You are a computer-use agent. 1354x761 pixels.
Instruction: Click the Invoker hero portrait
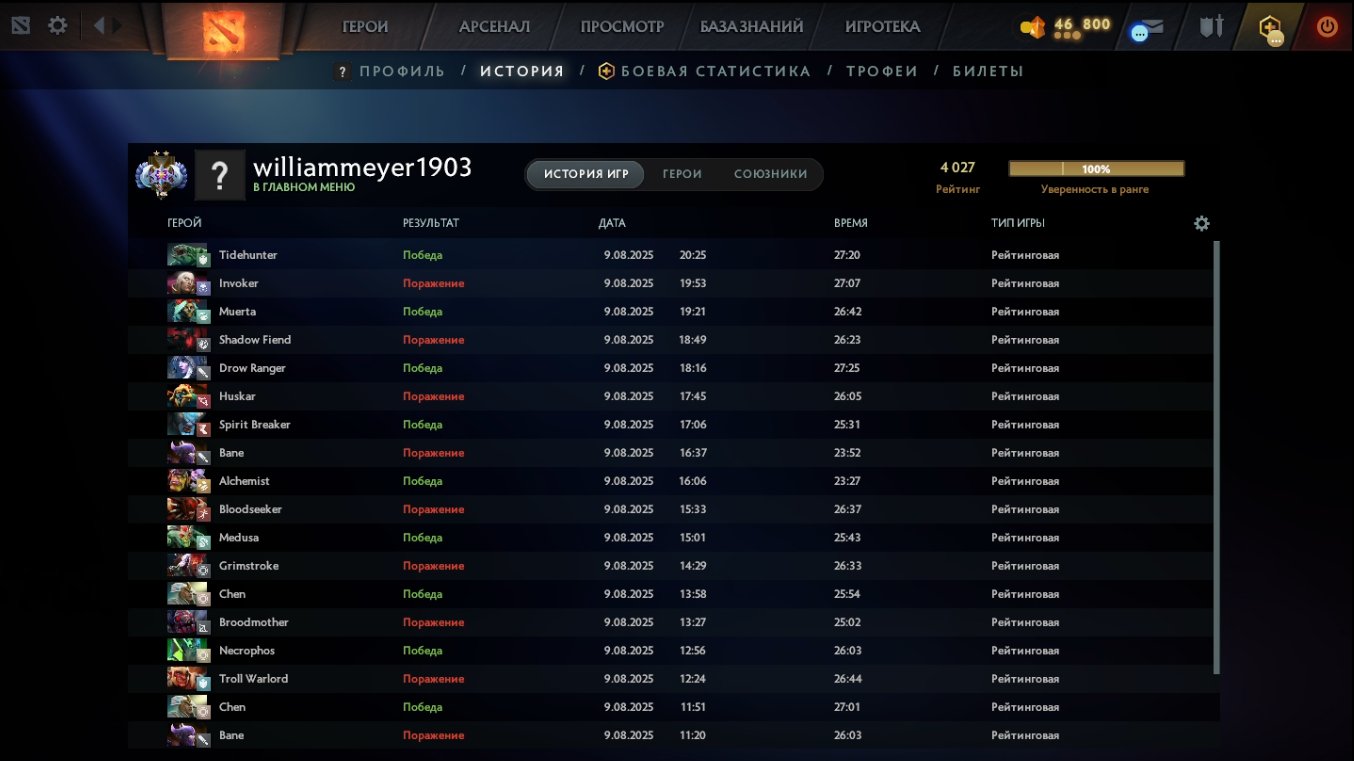pyautogui.click(x=187, y=283)
